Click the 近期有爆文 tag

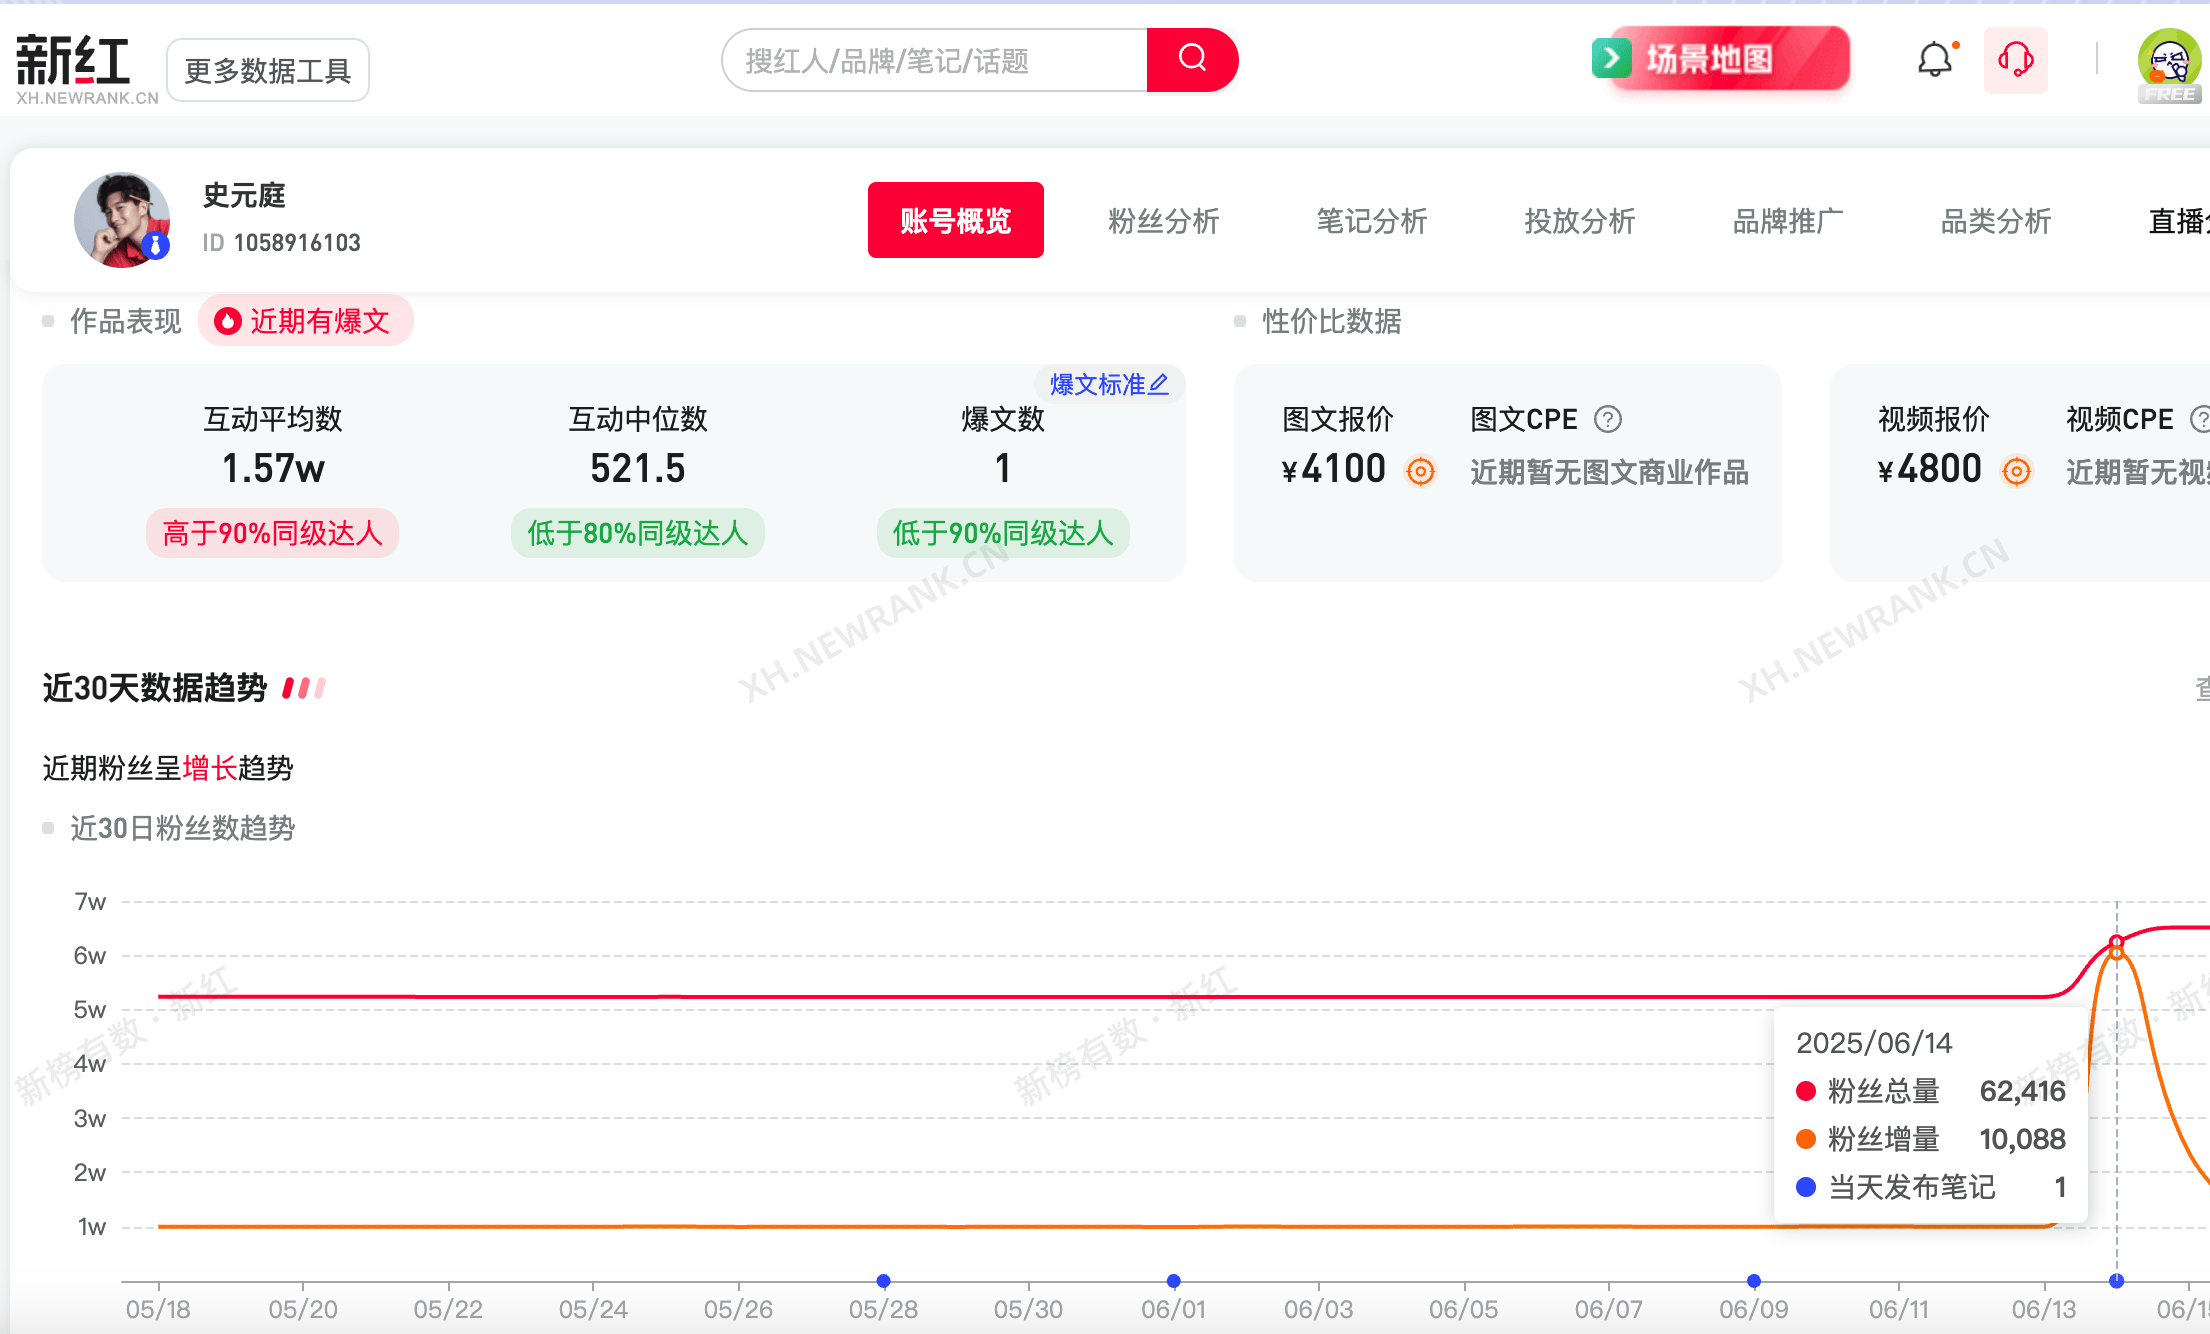[306, 321]
